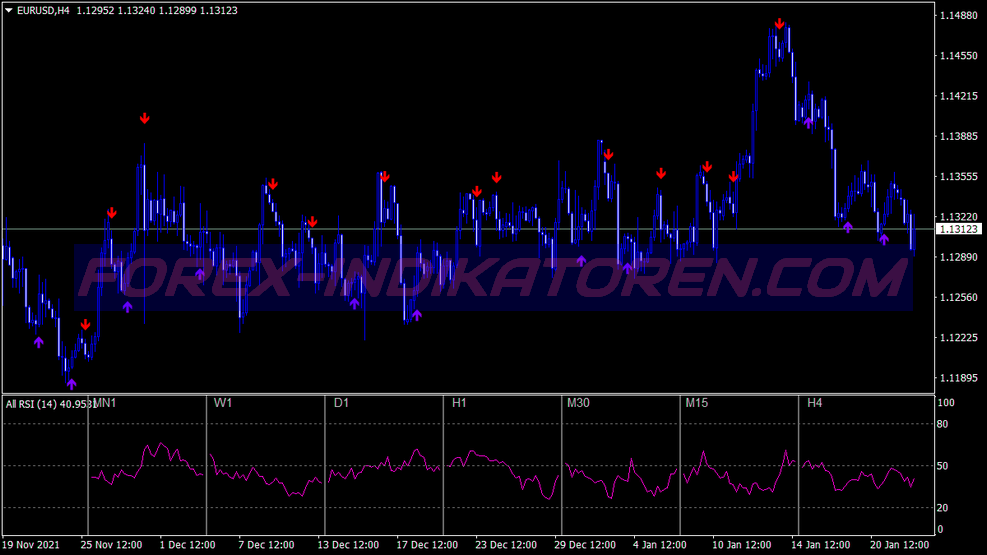The image size is (987, 555).
Task: Click the EURUSD,H4 symbol title text
Action: [x=45, y=10]
